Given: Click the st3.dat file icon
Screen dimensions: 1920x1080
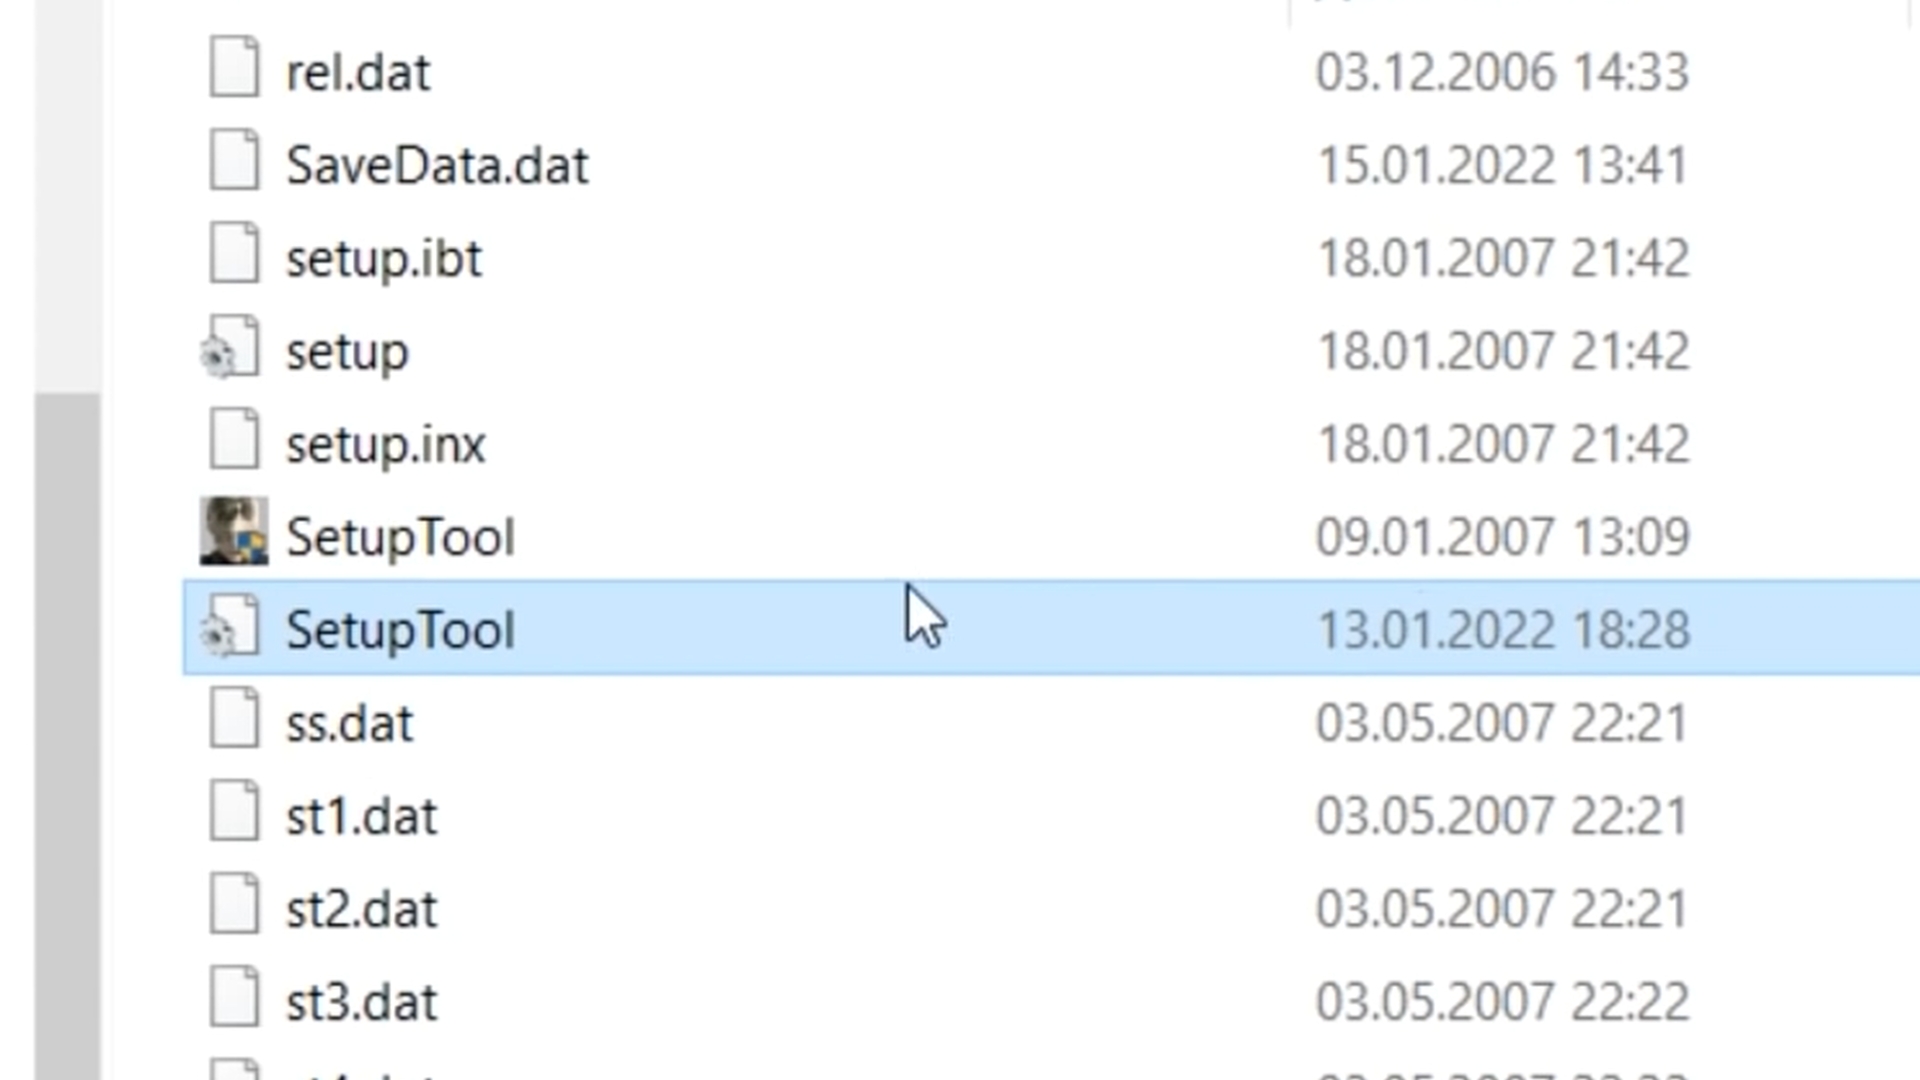Looking at the screenshot, I should (x=234, y=998).
